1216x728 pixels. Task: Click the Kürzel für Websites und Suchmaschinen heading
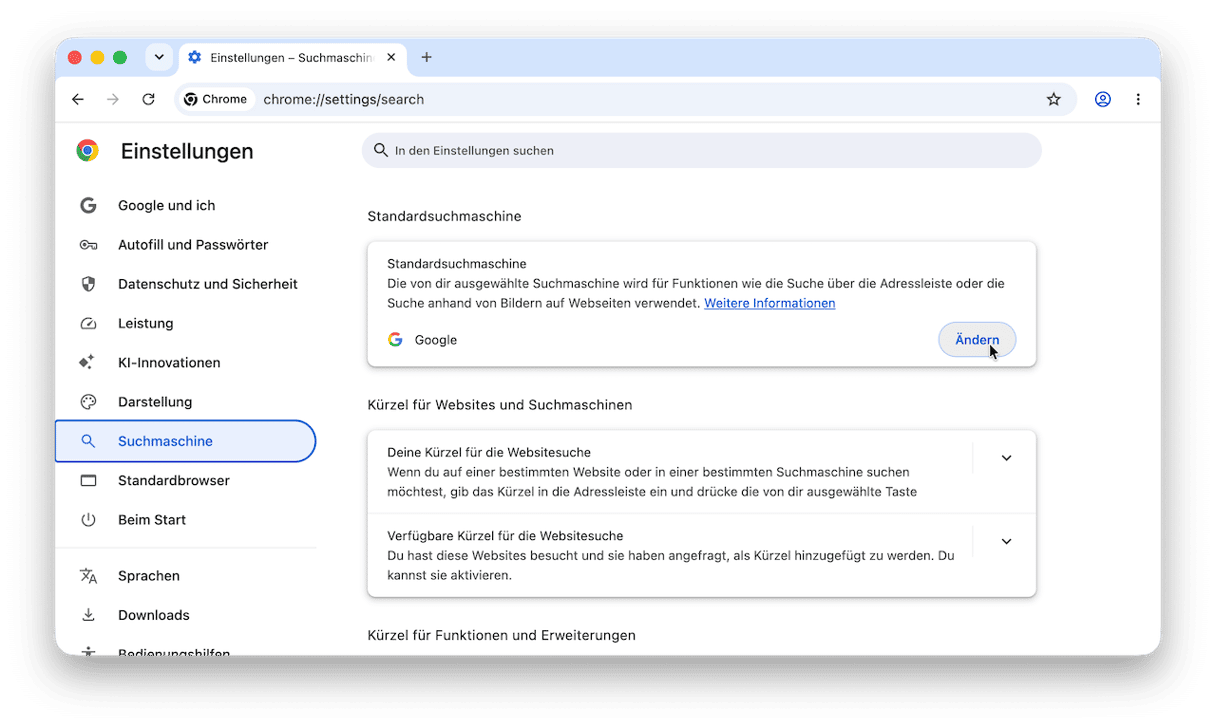[499, 405]
